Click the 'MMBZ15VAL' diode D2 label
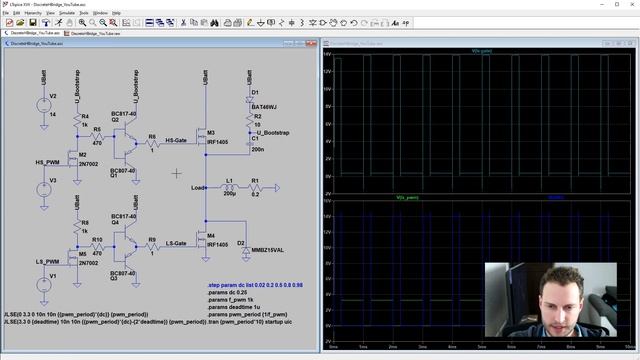The height and width of the screenshot is (360, 640). point(267,250)
